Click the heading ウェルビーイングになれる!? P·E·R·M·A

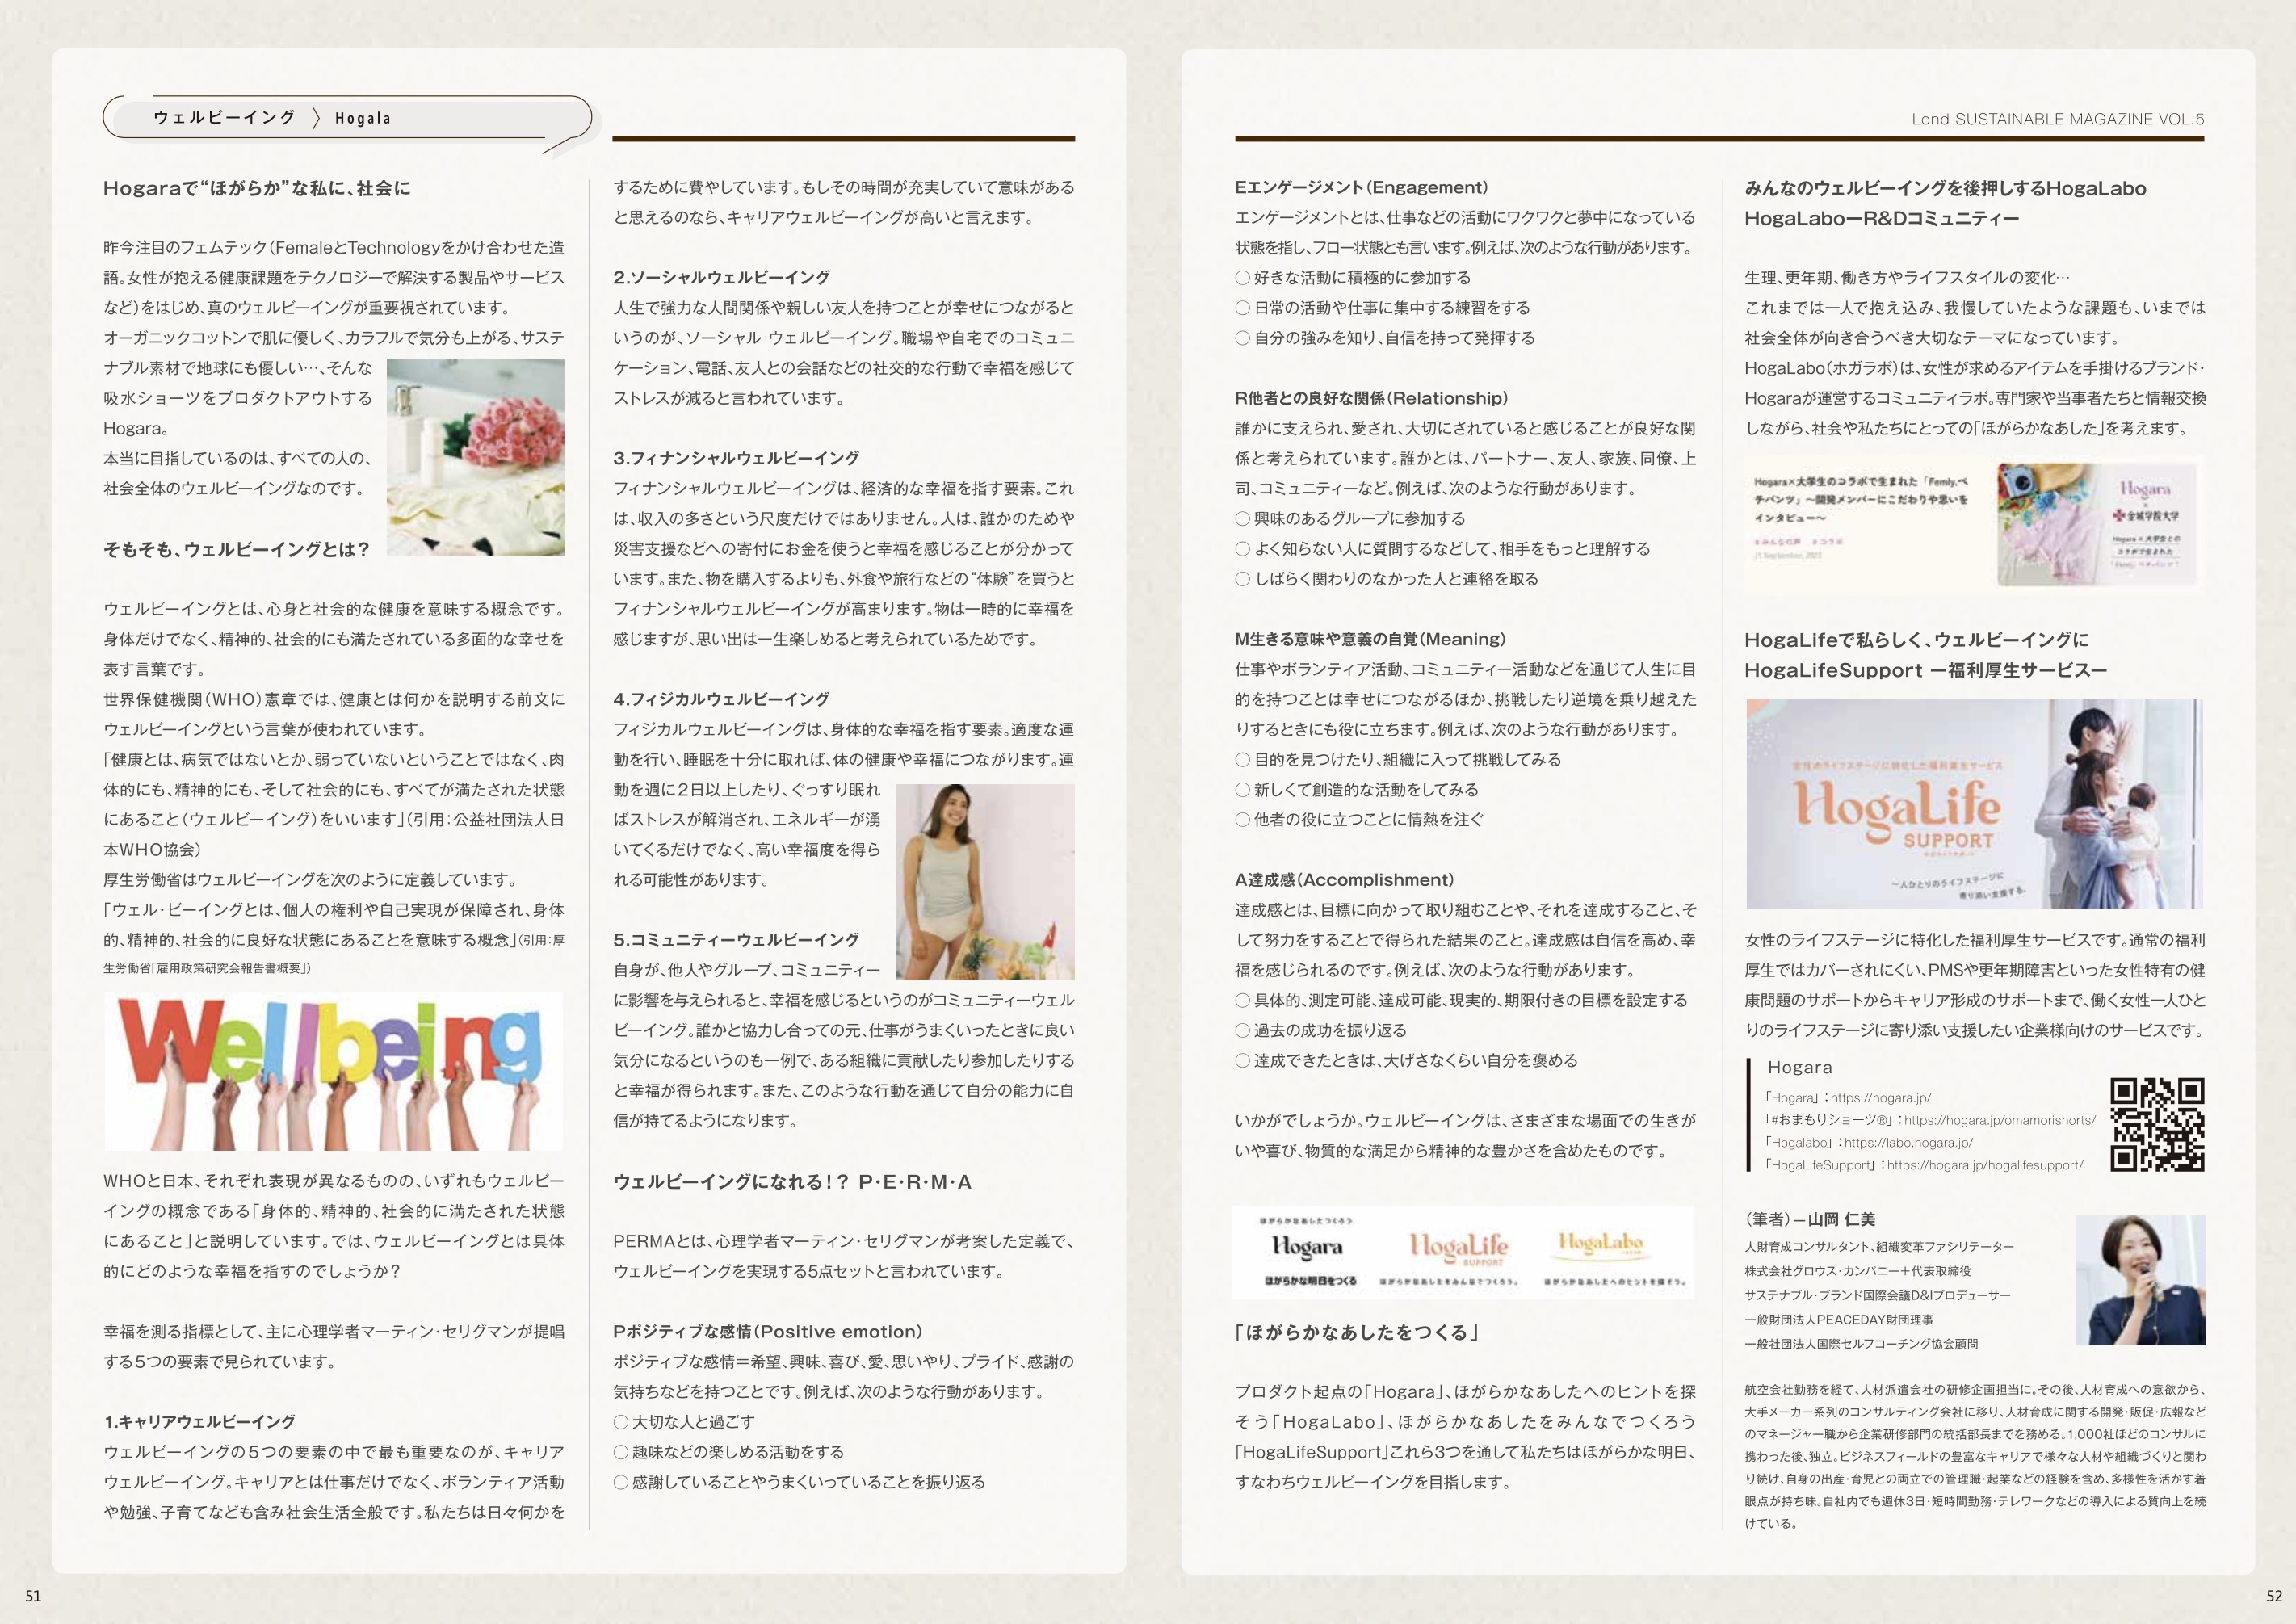(792, 1182)
